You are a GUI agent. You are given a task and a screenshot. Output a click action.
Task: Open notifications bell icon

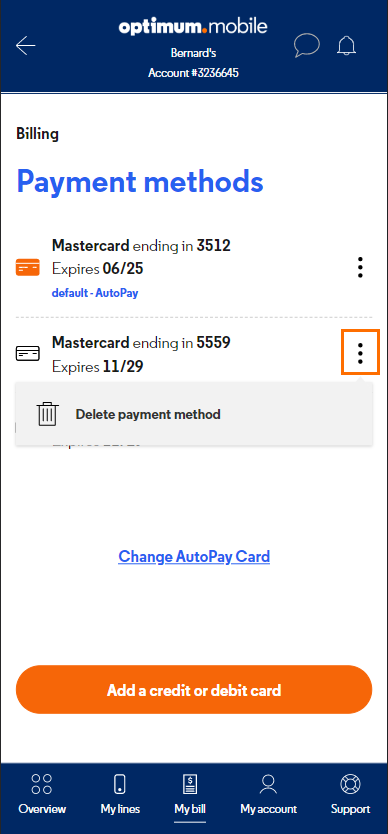(346, 46)
